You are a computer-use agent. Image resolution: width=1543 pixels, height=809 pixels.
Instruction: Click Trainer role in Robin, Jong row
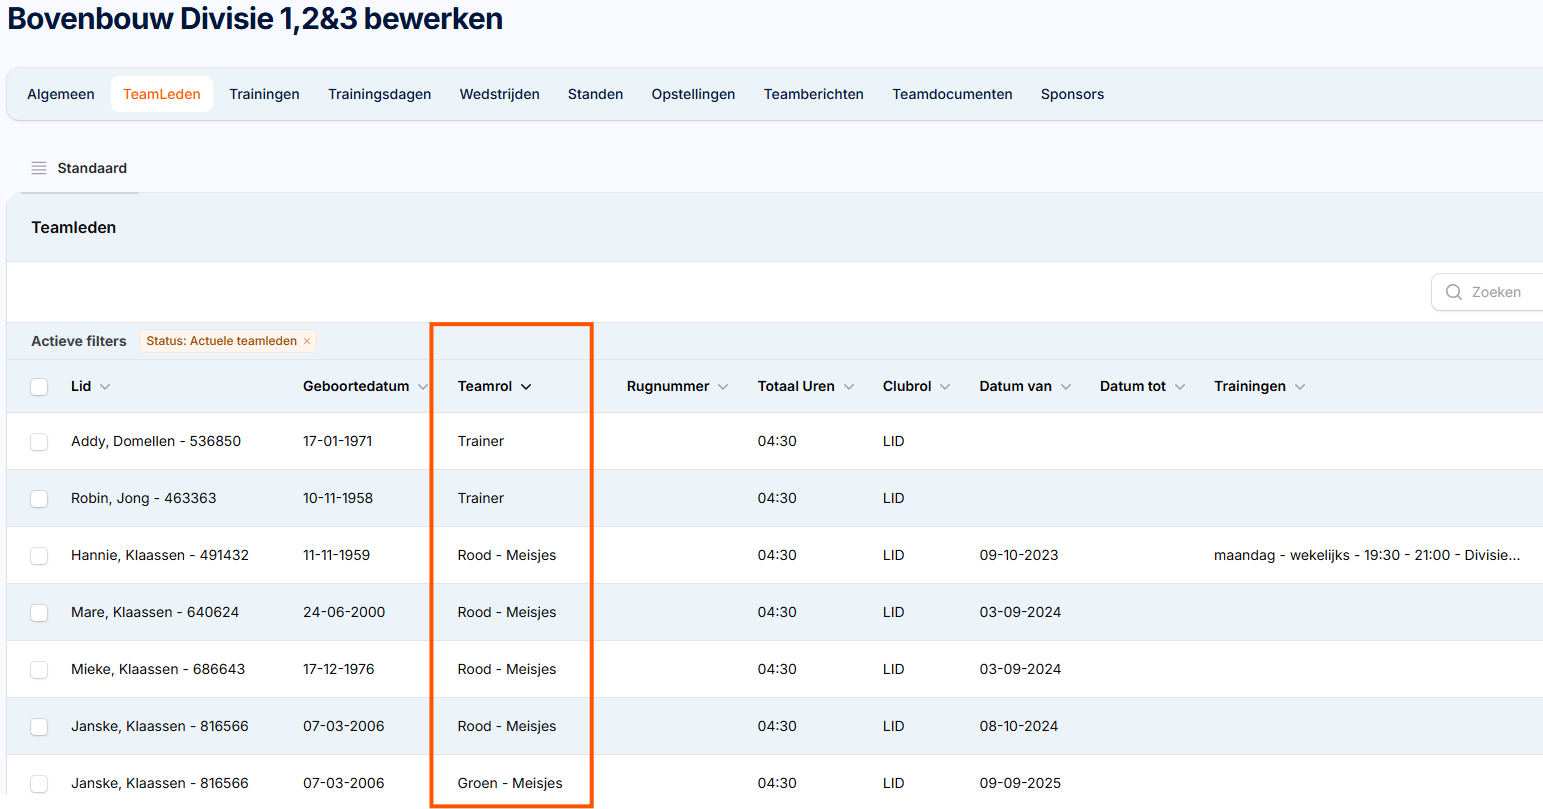coord(481,498)
